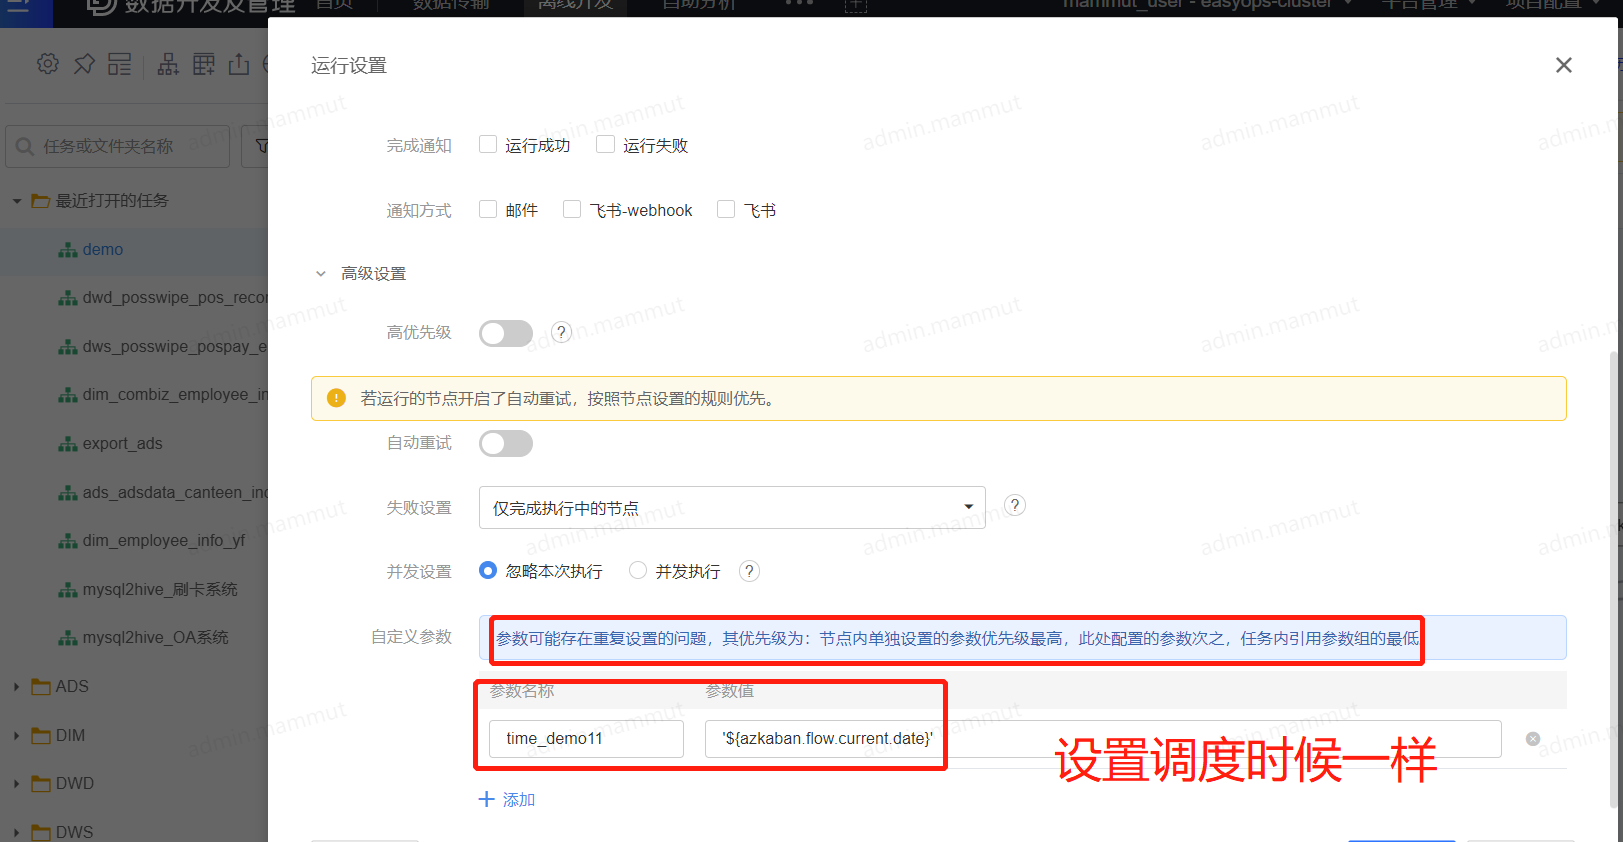Viewport: 1623px width, 842px height.
Task: Open the gear settings icon in left toolbar
Action: (x=48, y=64)
